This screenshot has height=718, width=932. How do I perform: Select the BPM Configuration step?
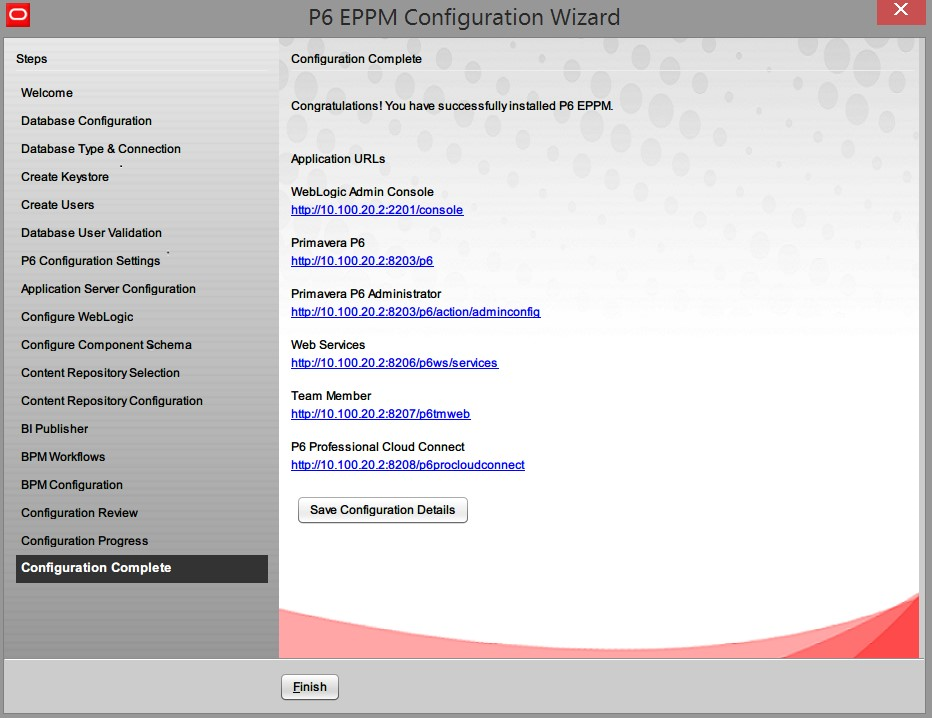tap(72, 484)
